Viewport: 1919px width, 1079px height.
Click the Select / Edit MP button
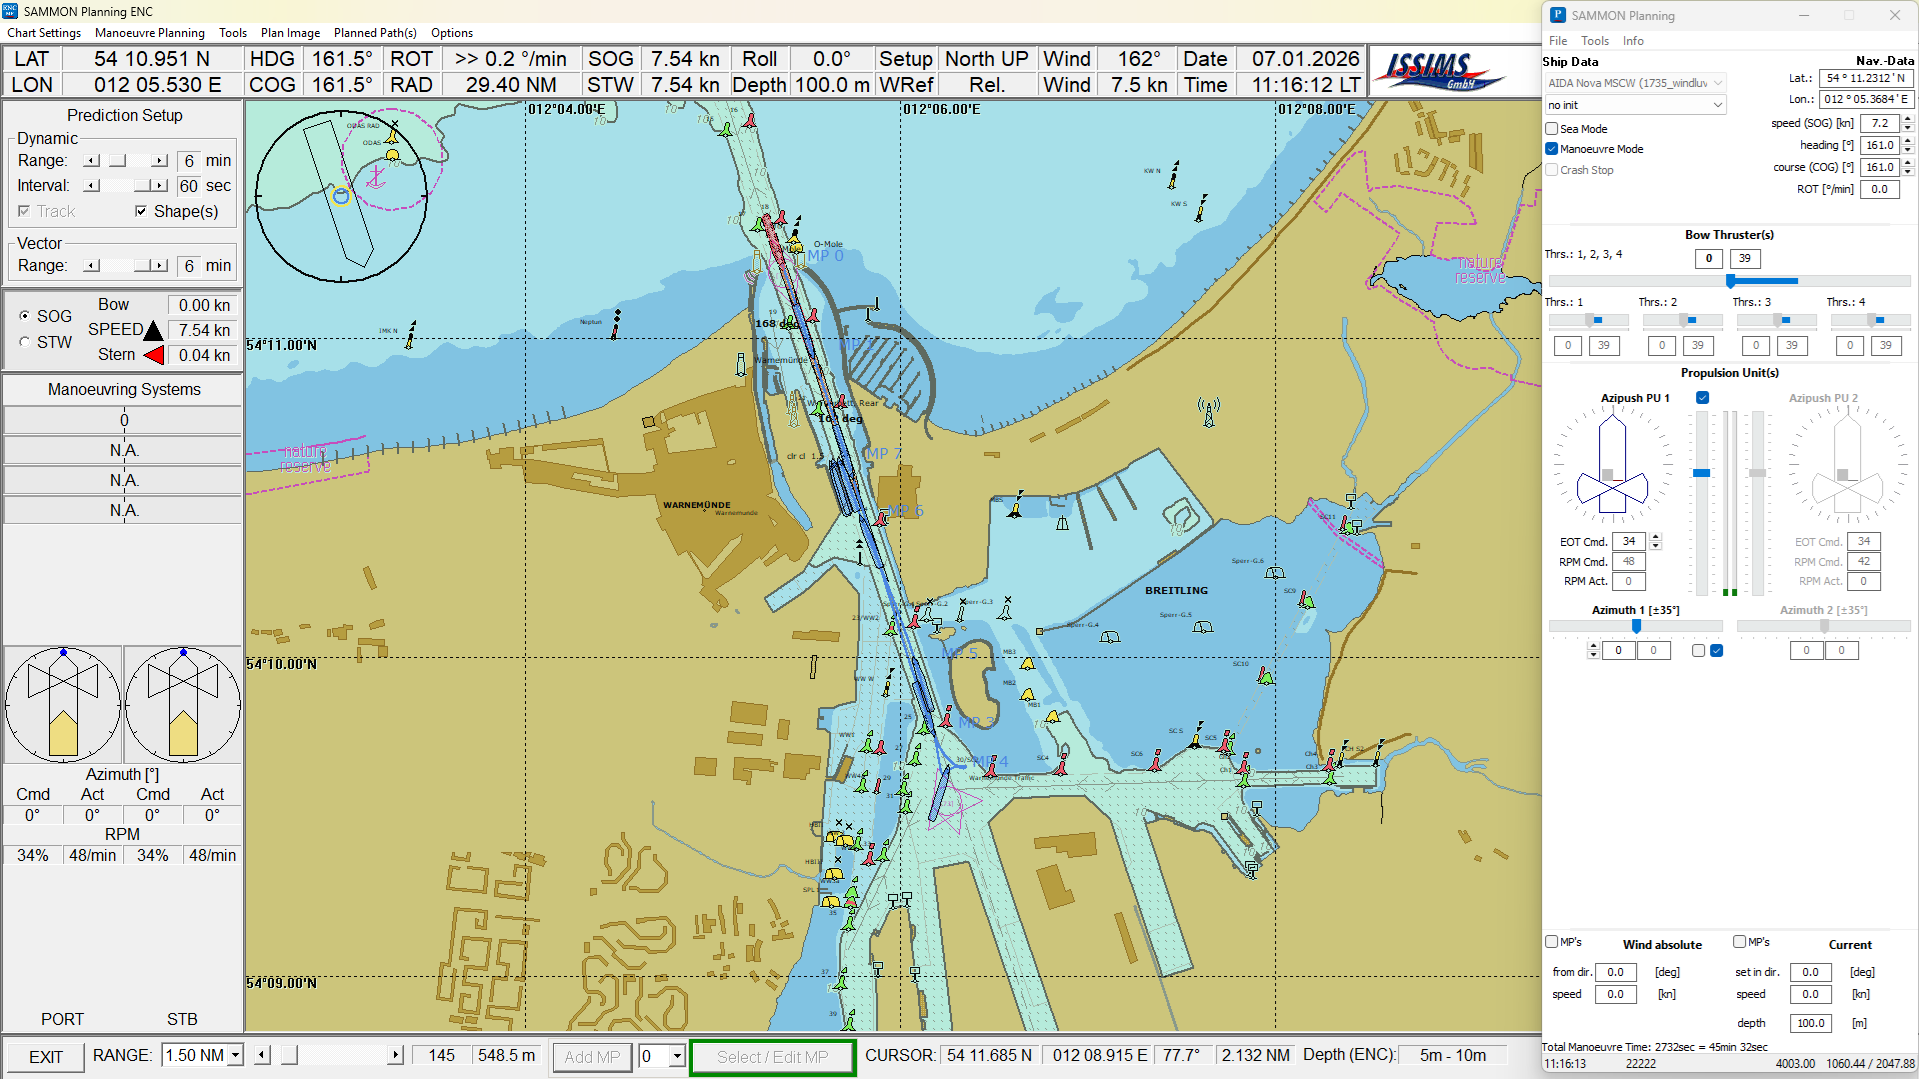pyautogui.click(x=772, y=1057)
